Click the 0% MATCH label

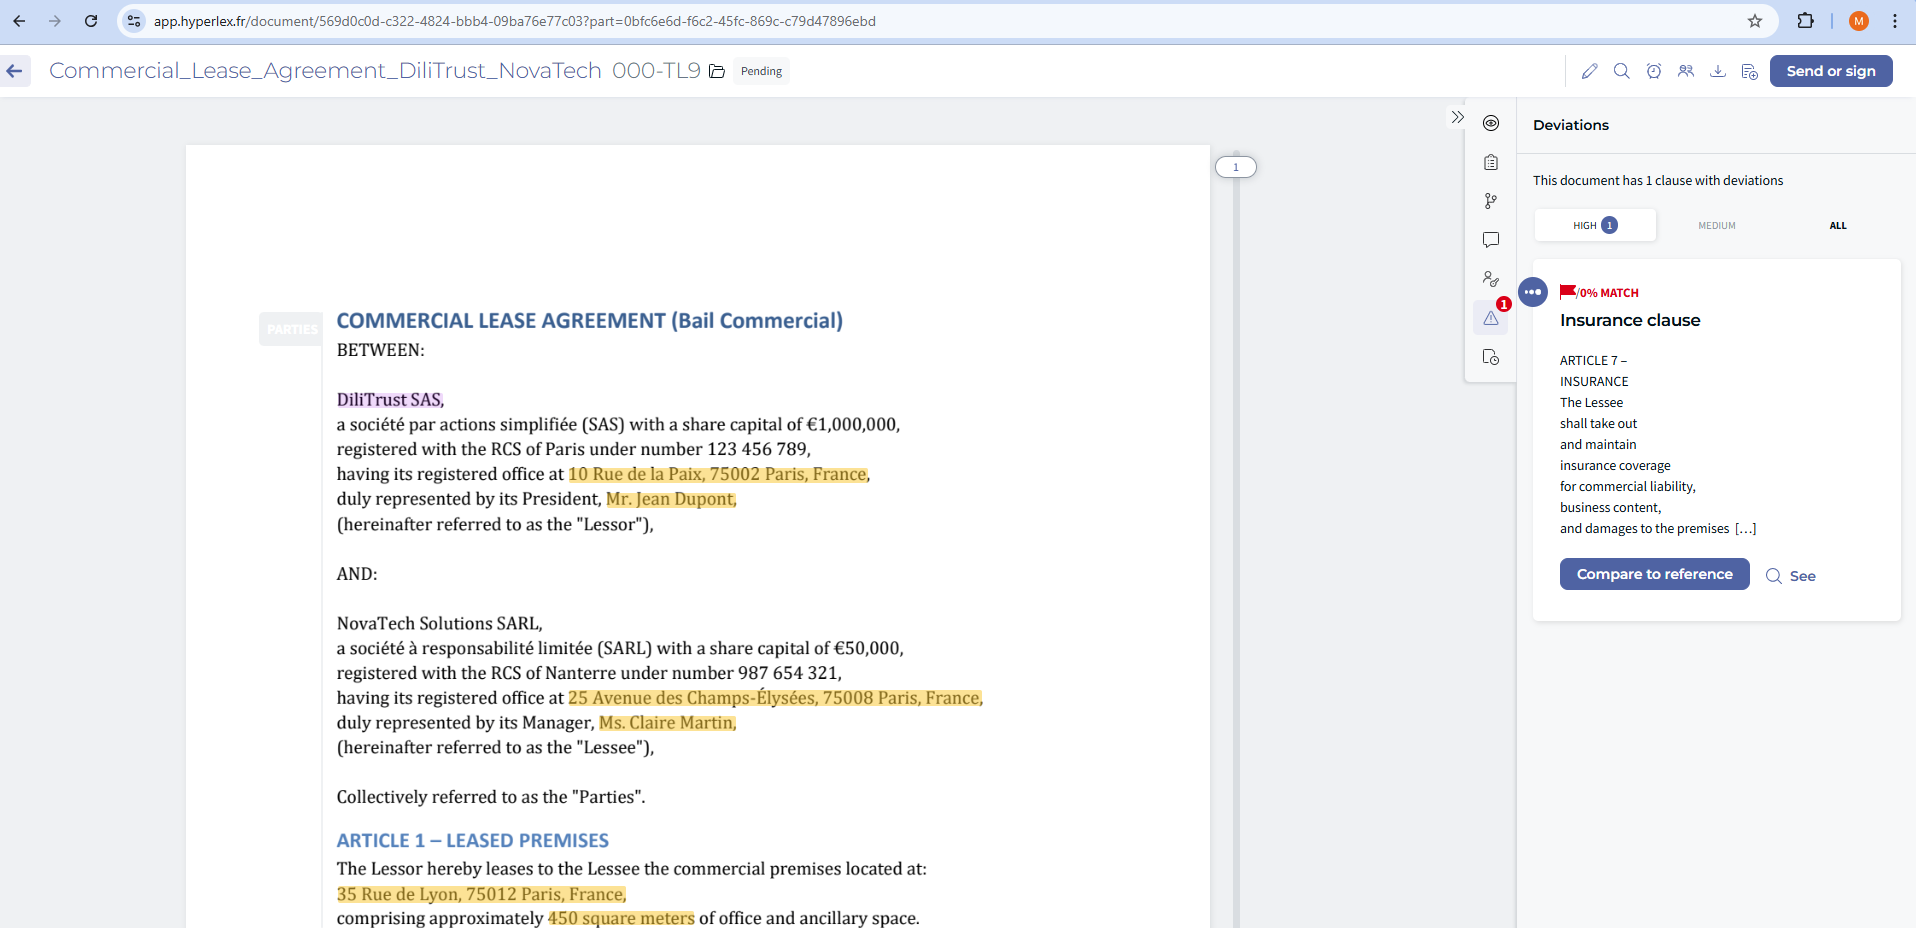[1609, 293]
